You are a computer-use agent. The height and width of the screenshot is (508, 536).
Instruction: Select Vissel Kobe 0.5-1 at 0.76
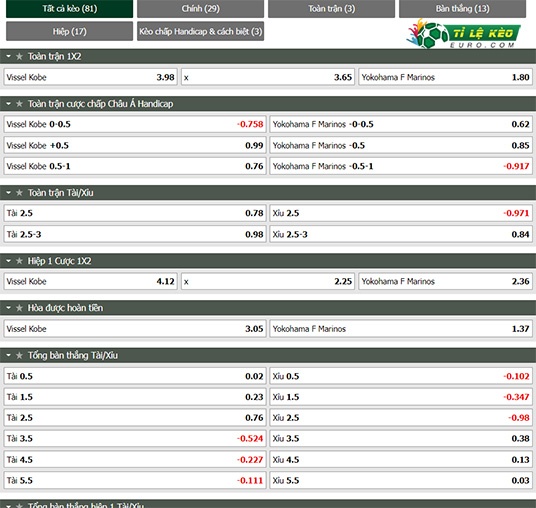[135, 166]
